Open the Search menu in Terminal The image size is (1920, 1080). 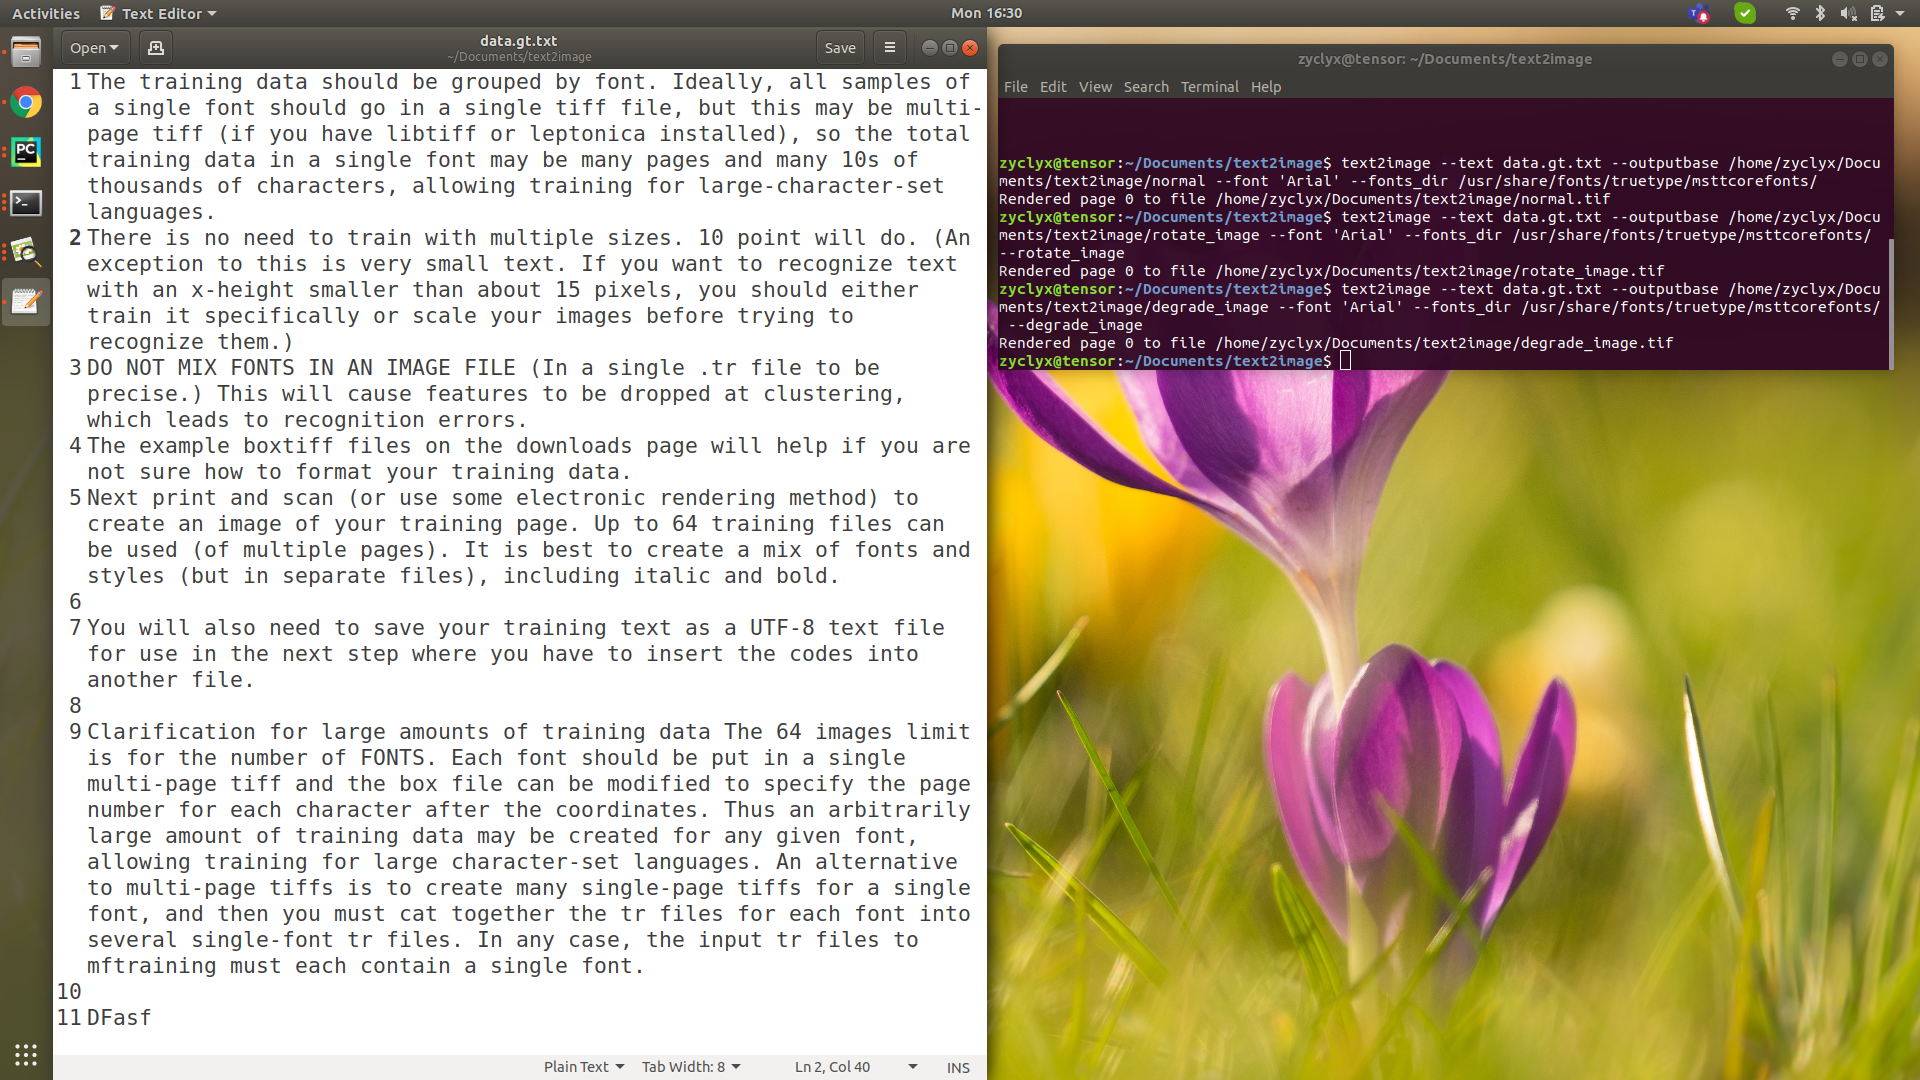1146,87
